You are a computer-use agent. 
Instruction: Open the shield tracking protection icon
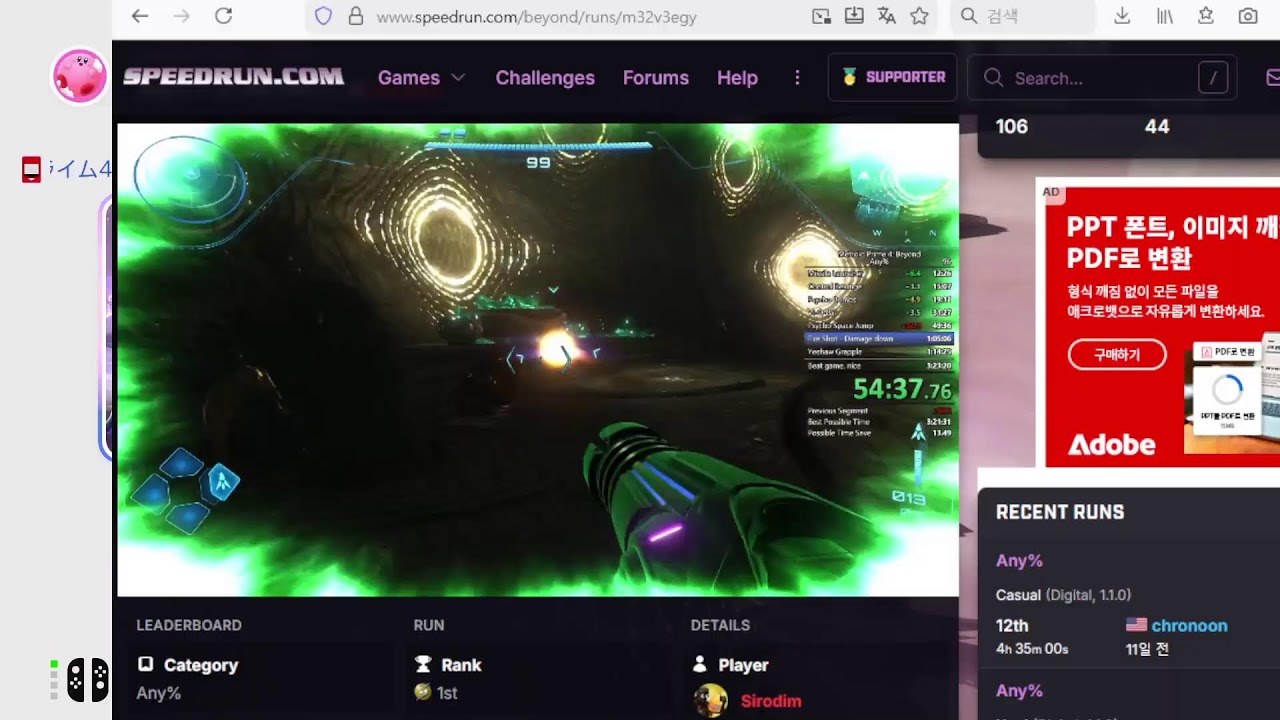pos(323,16)
